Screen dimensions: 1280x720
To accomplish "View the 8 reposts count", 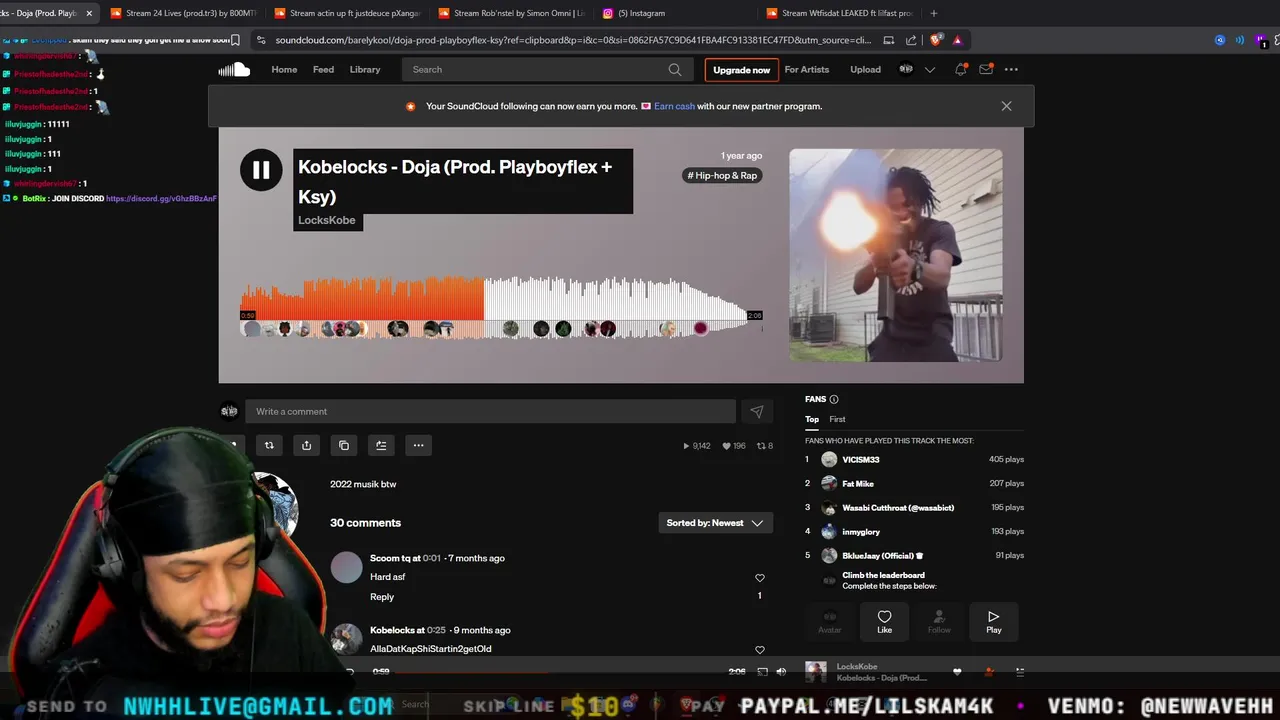I will pyautogui.click(x=765, y=446).
